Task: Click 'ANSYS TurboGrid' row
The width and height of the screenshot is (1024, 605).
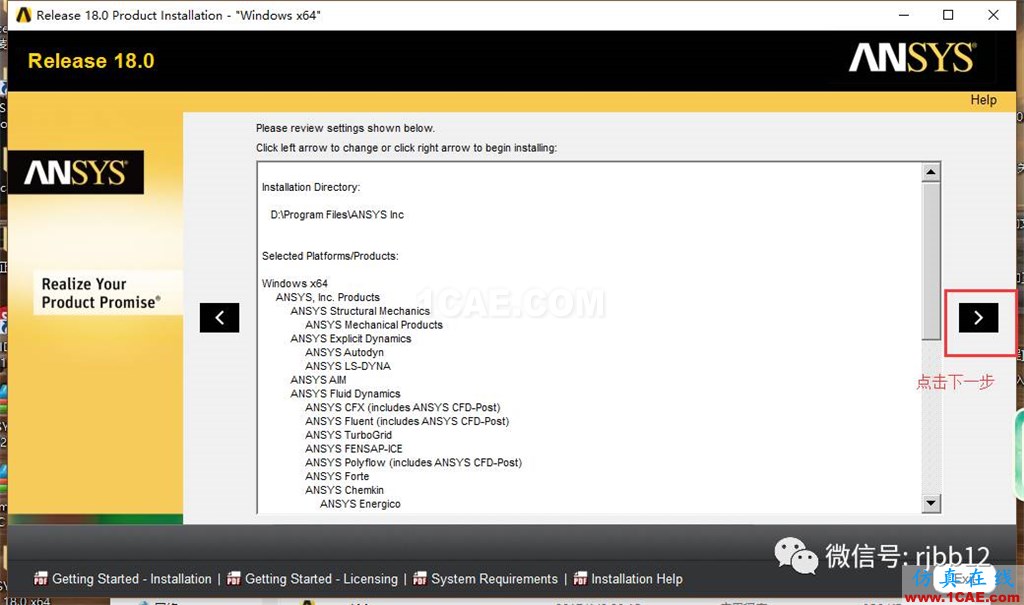Action: click(x=348, y=434)
